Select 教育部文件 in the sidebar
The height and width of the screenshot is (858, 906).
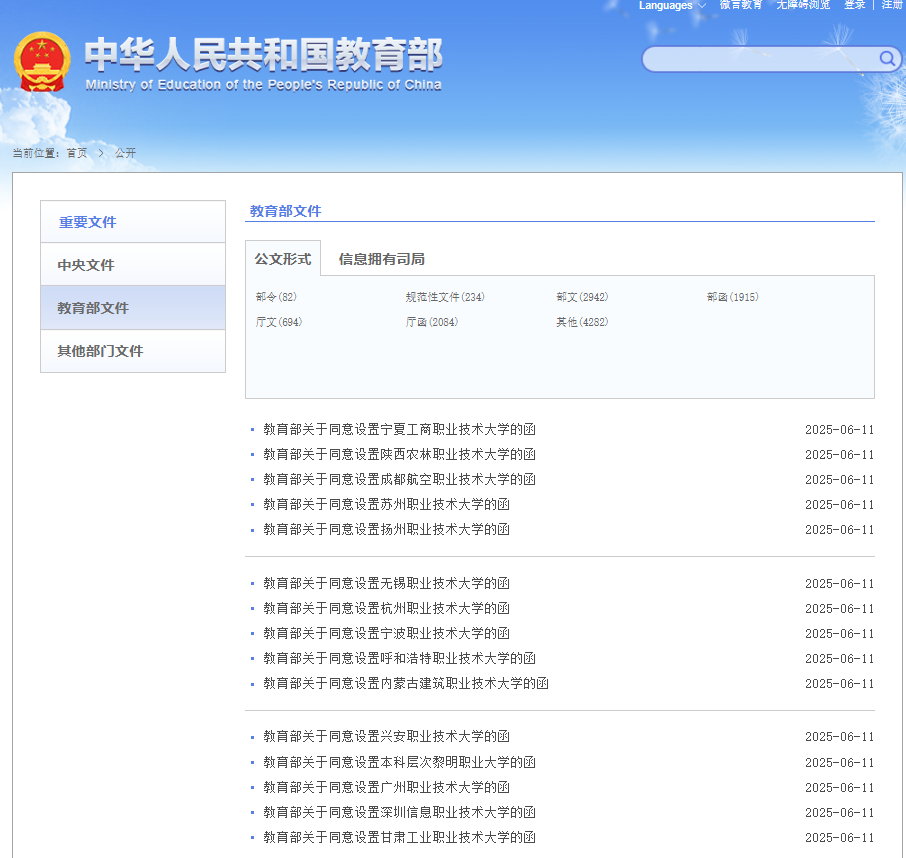(133, 308)
